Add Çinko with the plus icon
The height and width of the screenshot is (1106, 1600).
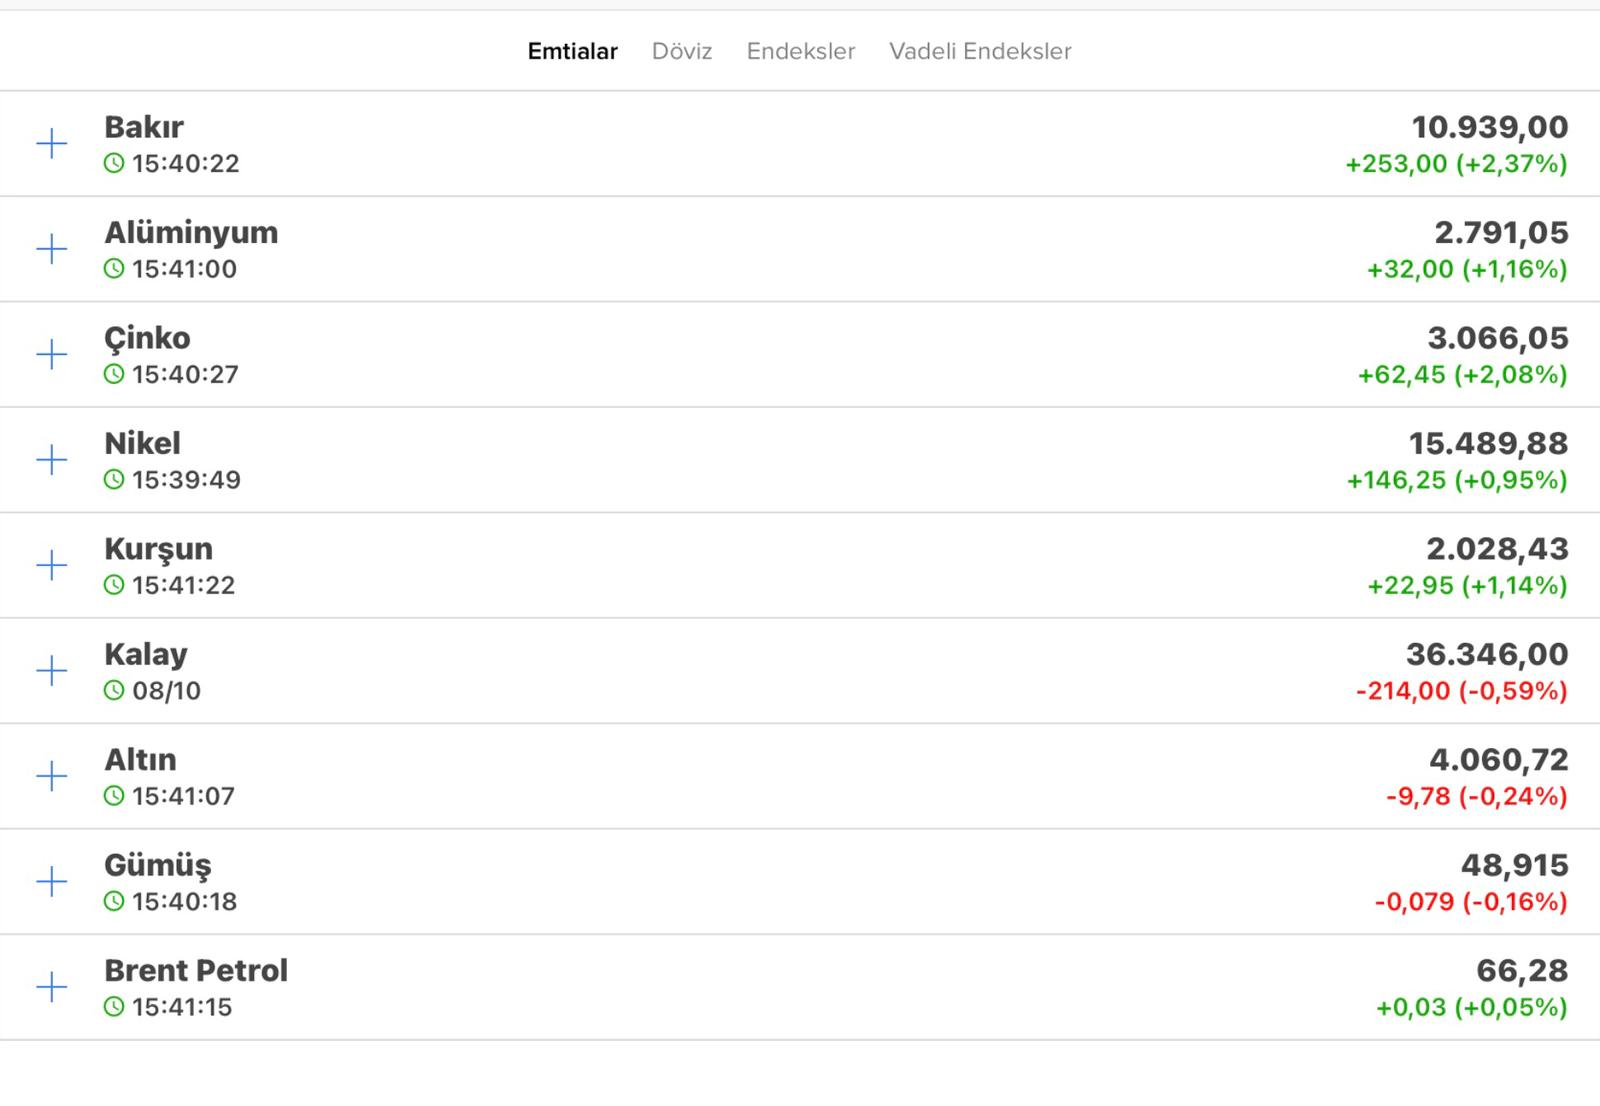(x=51, y=354)
